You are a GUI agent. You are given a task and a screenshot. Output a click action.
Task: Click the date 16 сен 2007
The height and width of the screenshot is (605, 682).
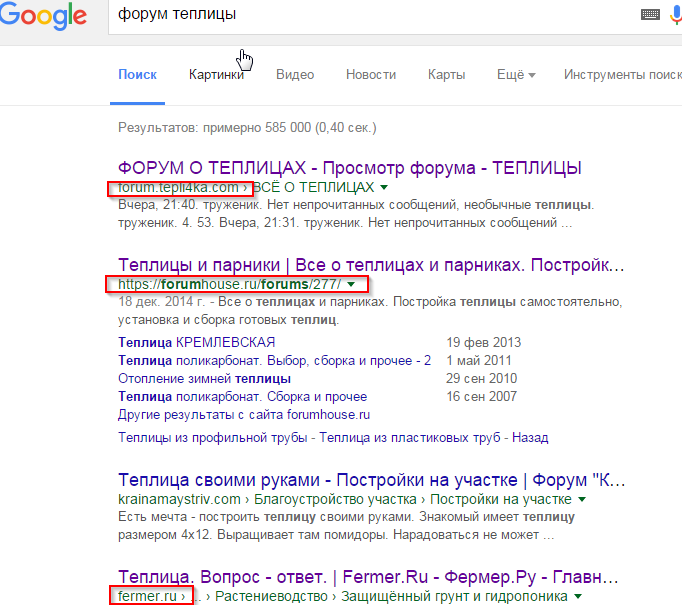tap(481, 397)
